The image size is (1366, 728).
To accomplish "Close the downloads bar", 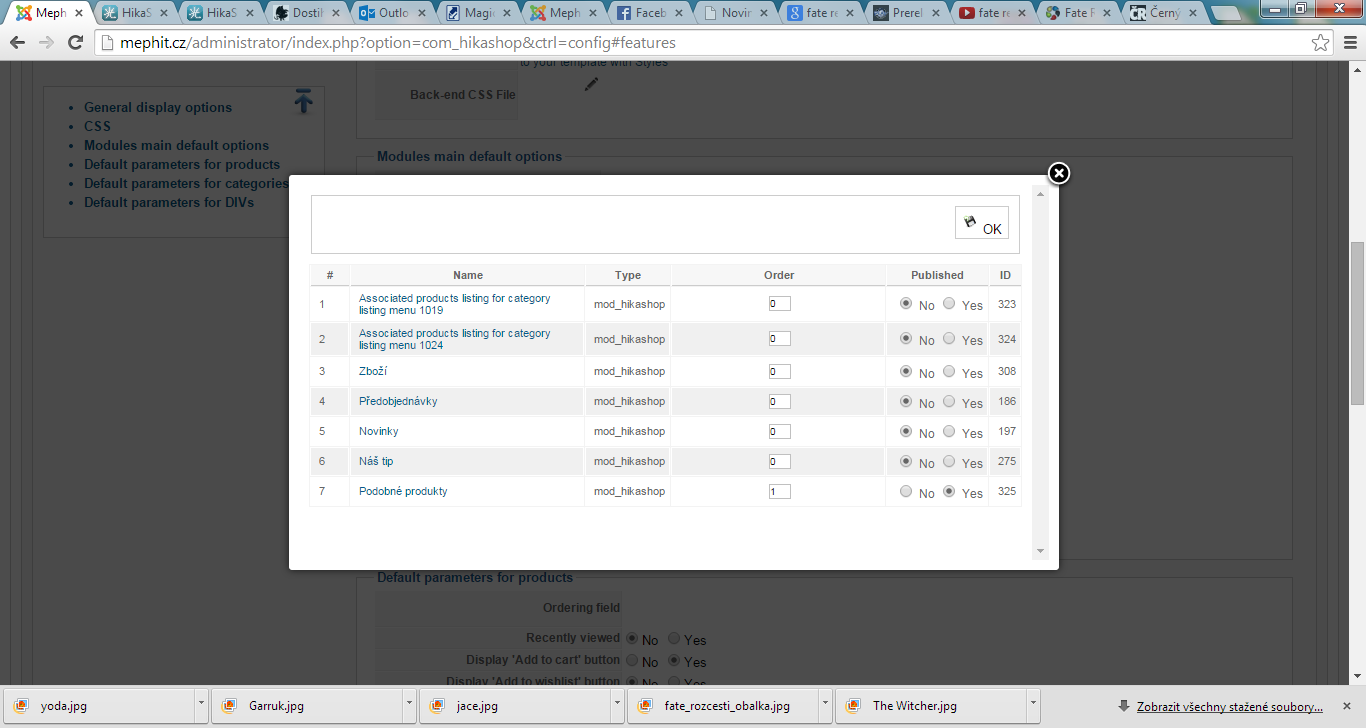I will tap(1346, 706).
